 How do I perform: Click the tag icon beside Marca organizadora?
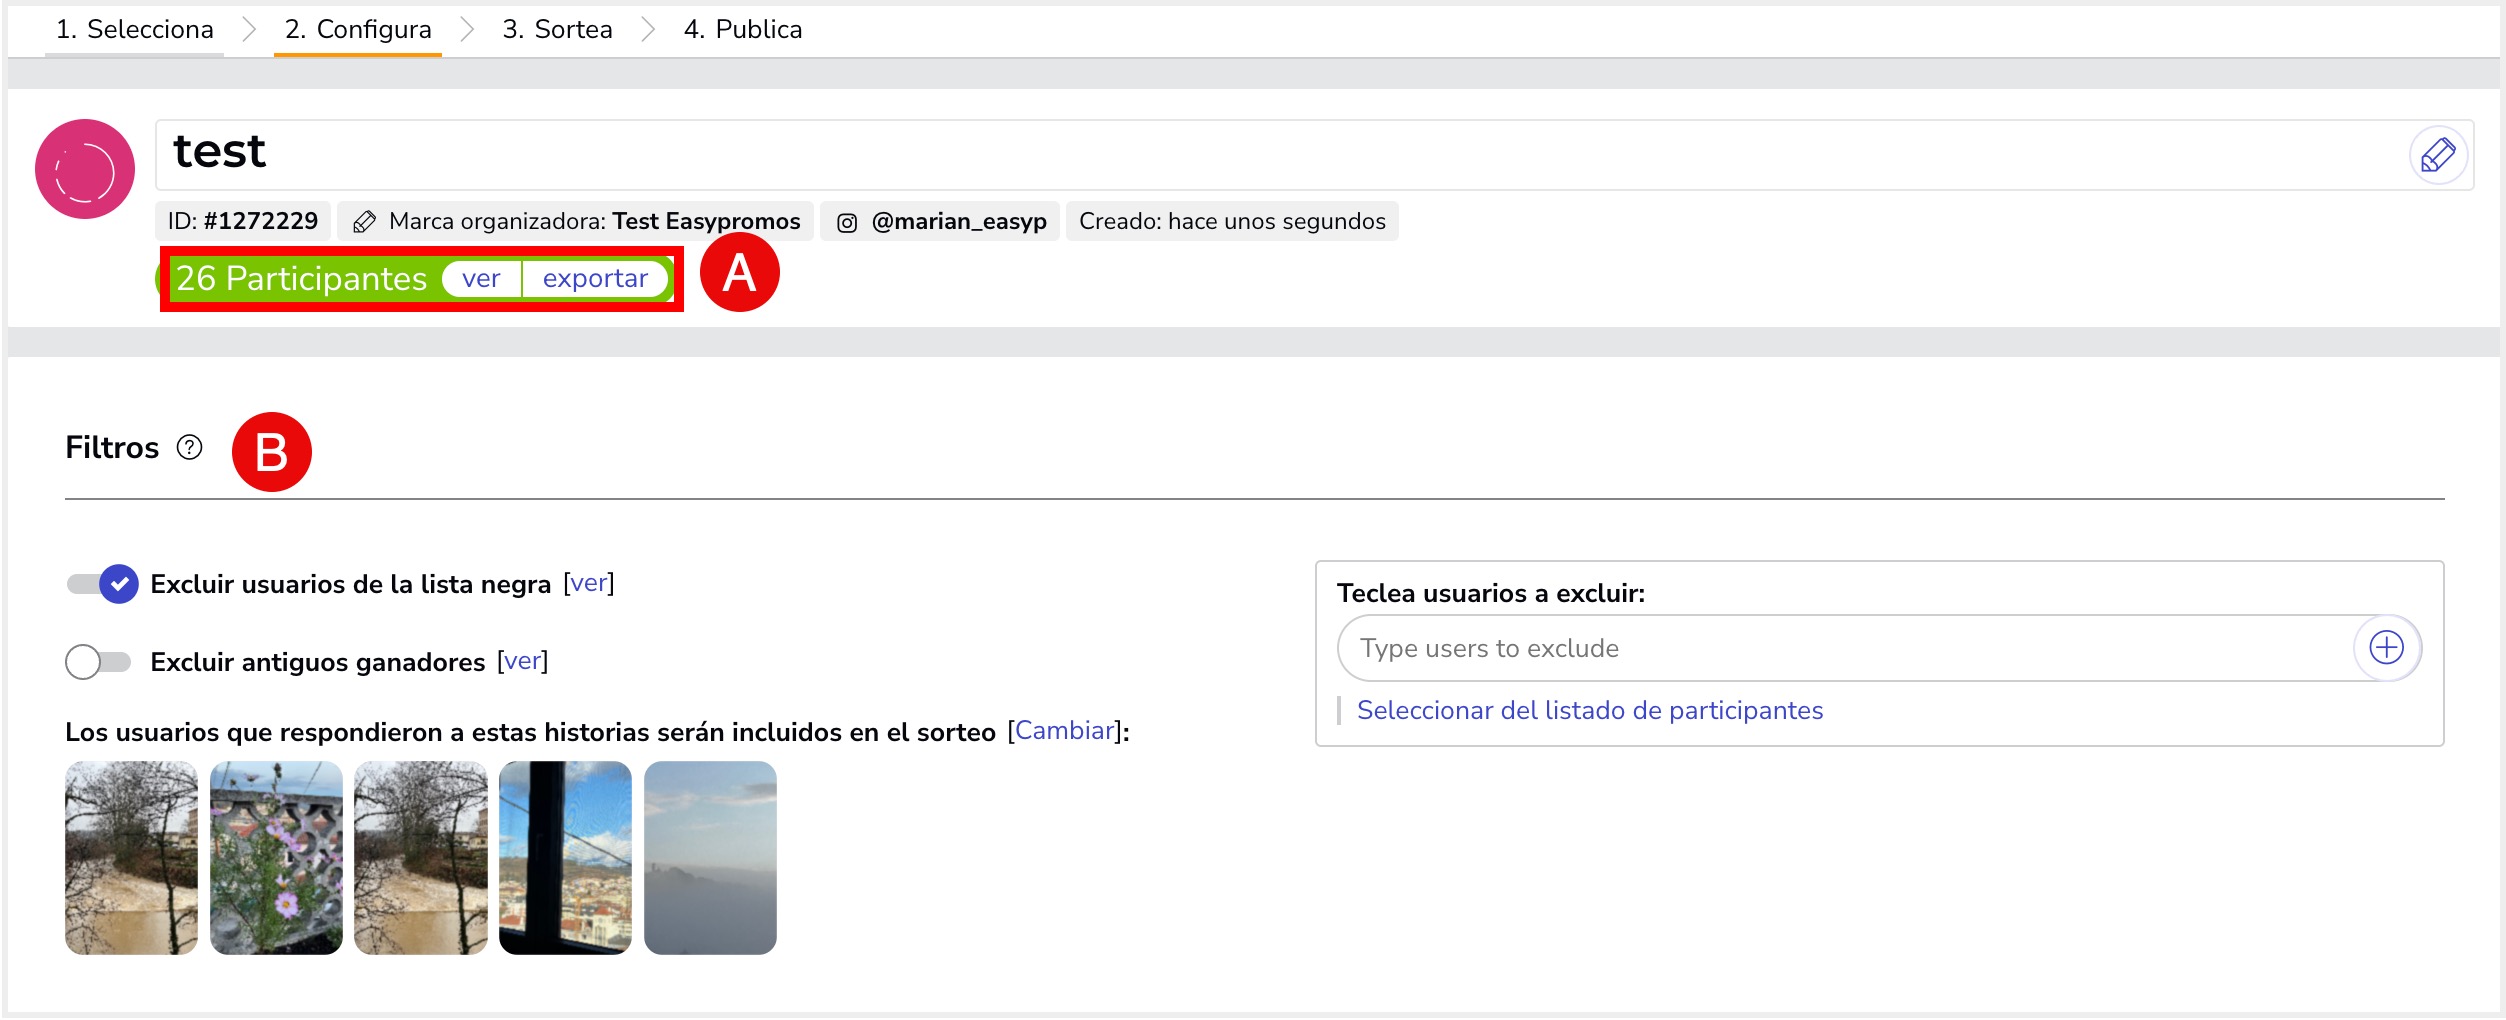coord(365,221)
